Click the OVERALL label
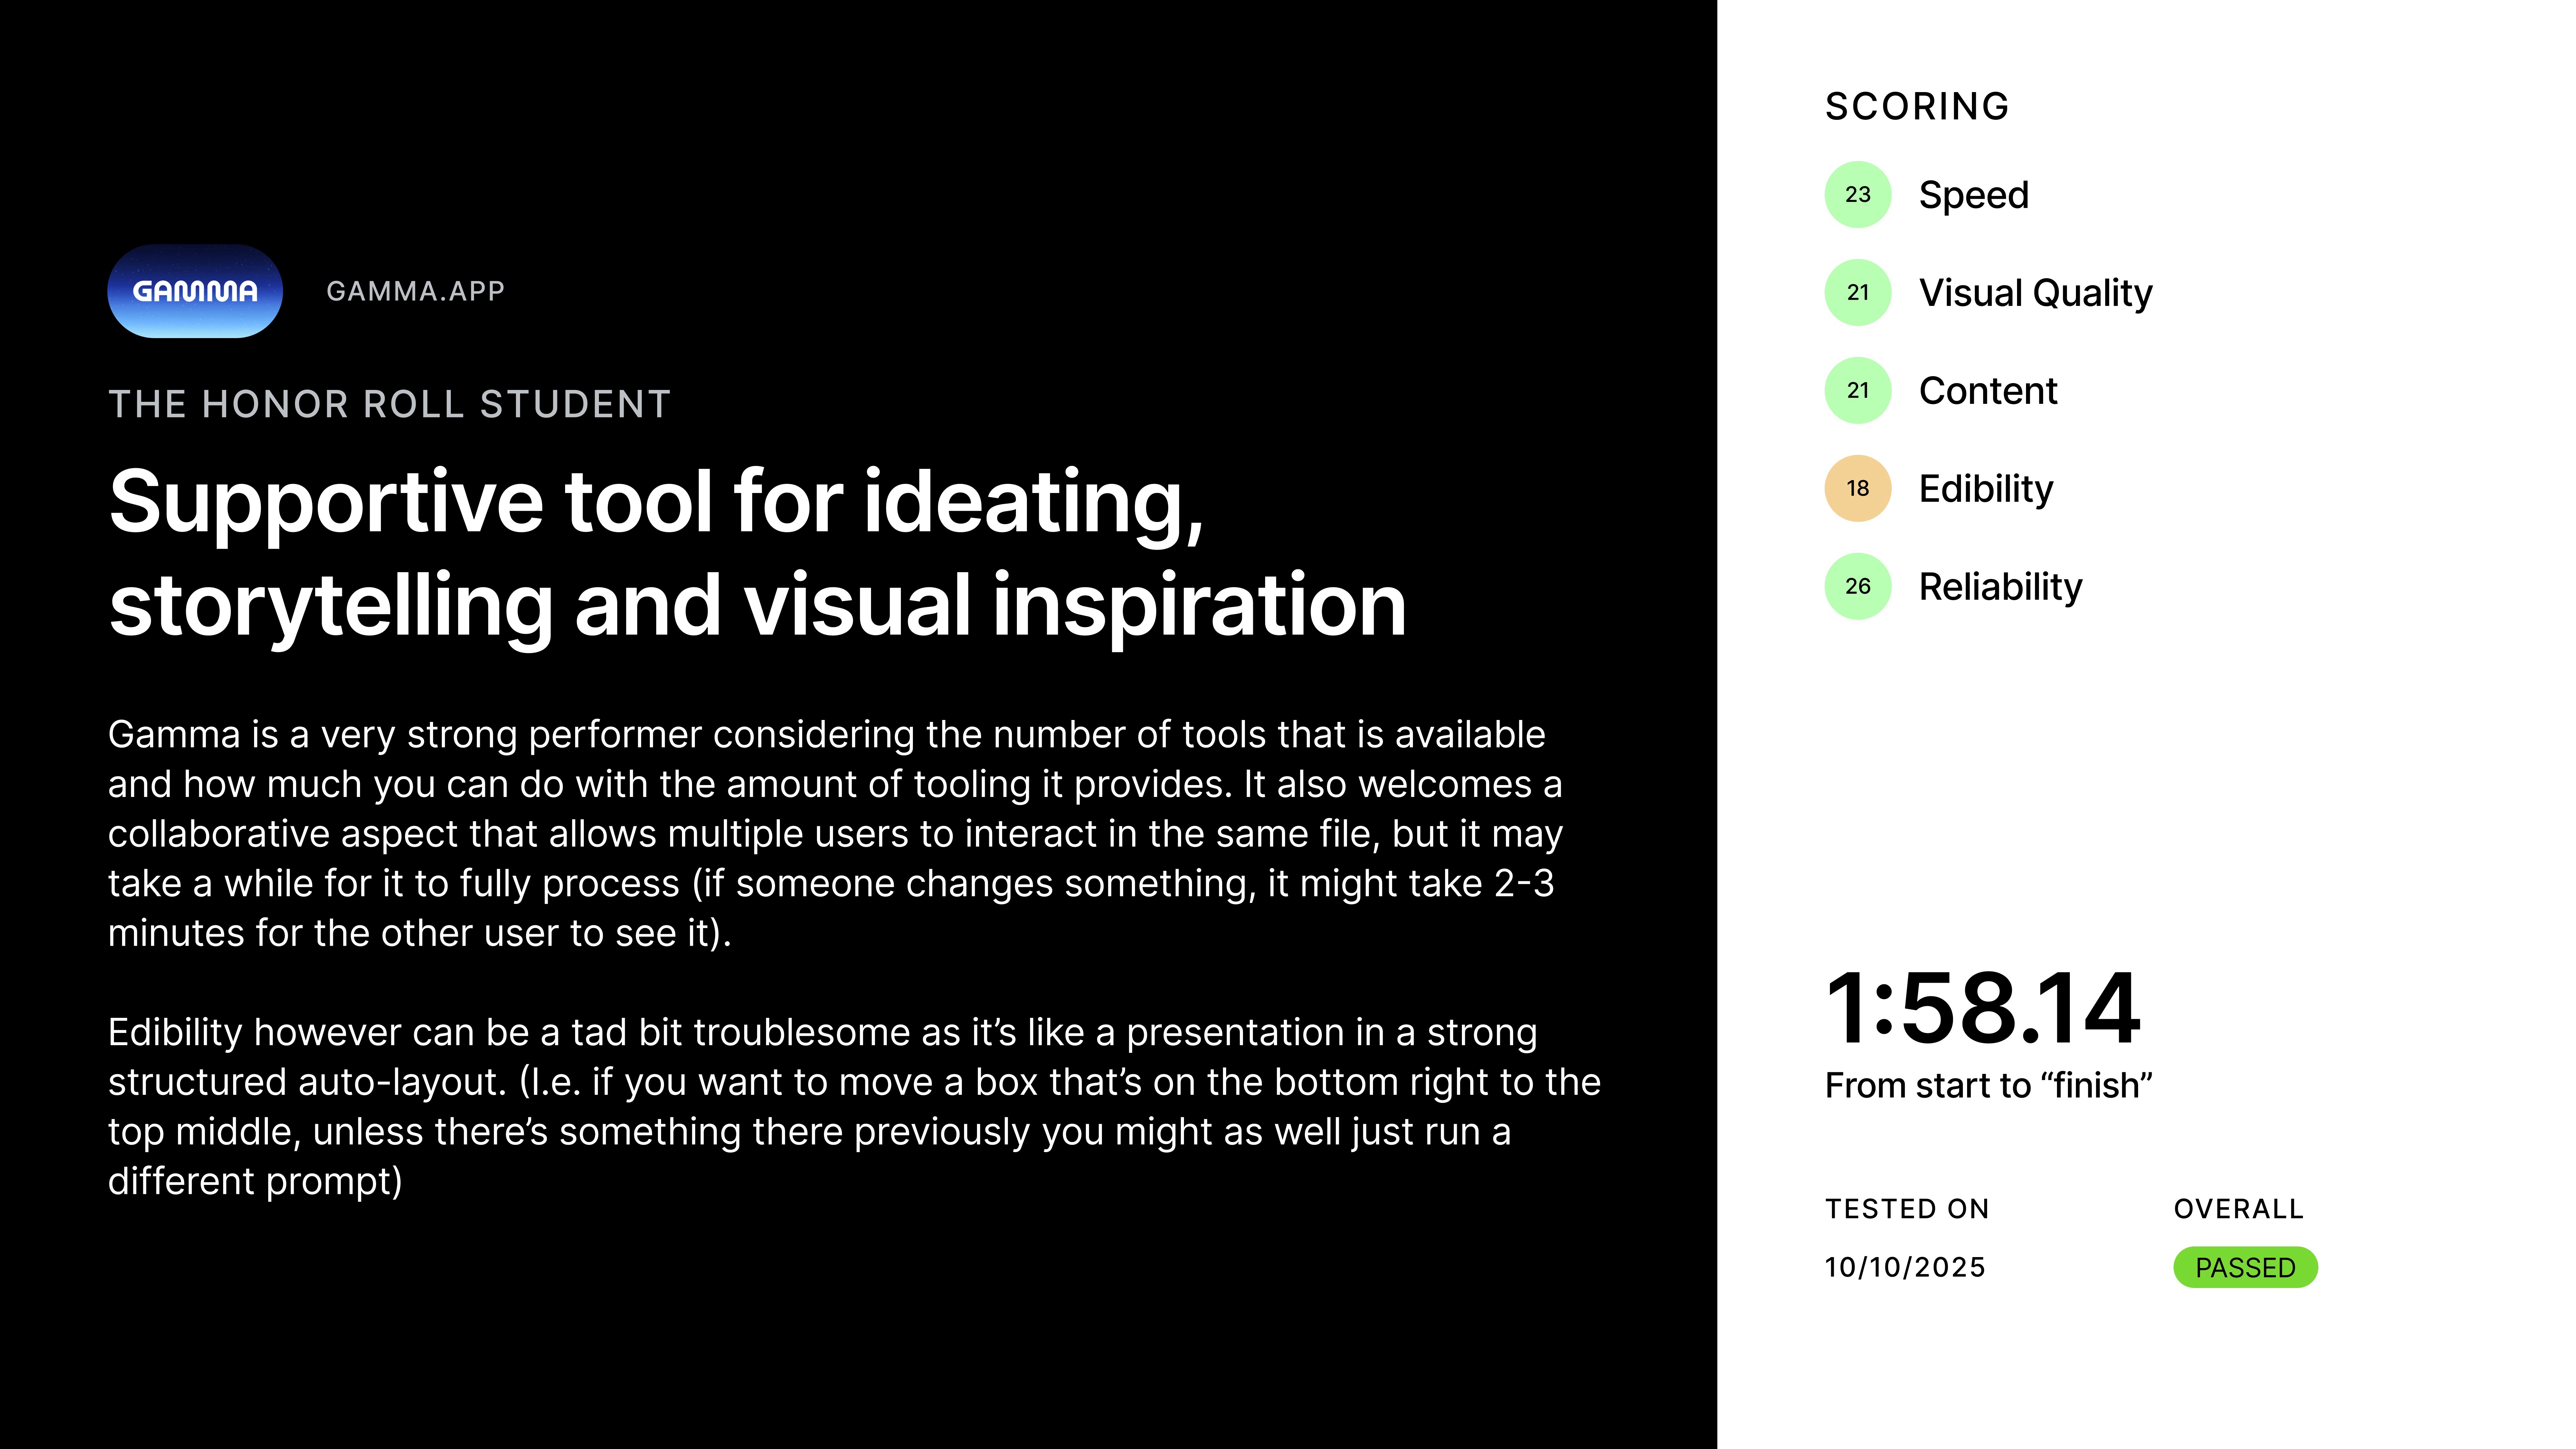 pyautogui.click(x=2238, y=1209)
